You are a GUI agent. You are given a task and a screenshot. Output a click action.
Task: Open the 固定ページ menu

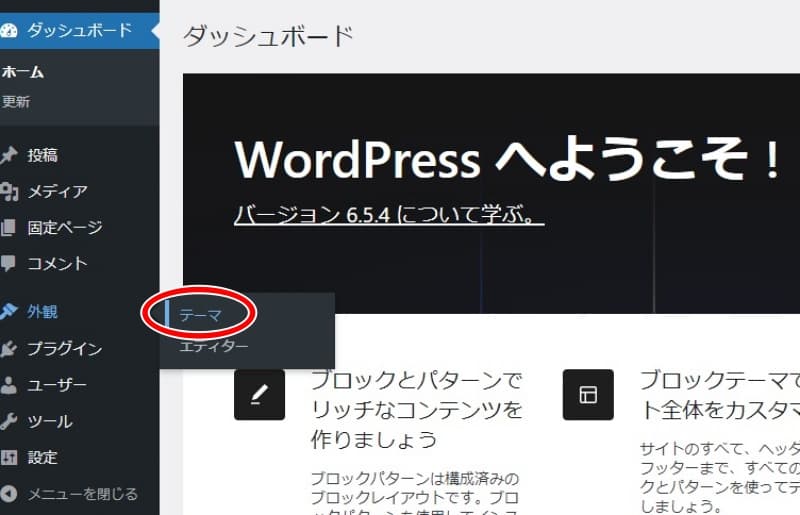[x=65, y=228]
